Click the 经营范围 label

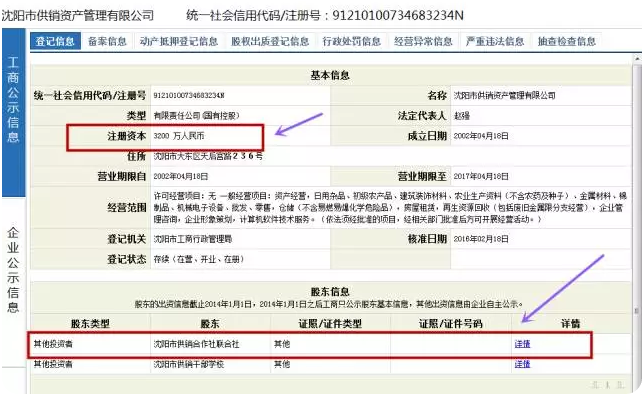pos(127,208)
